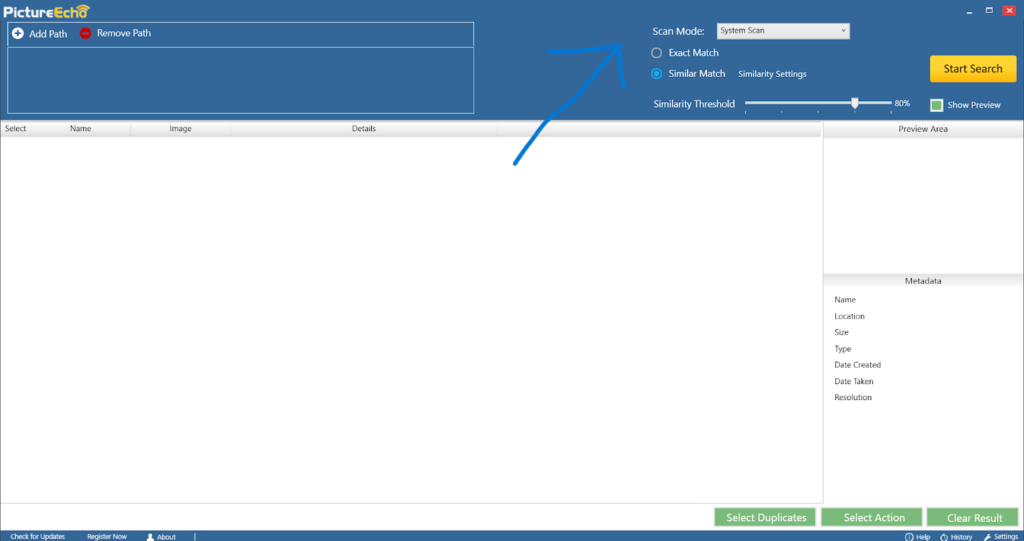Image resolution: width=1024 pixels, height=541 pixels.
Task: Open the About person icon
Action: tap(151, 536)
